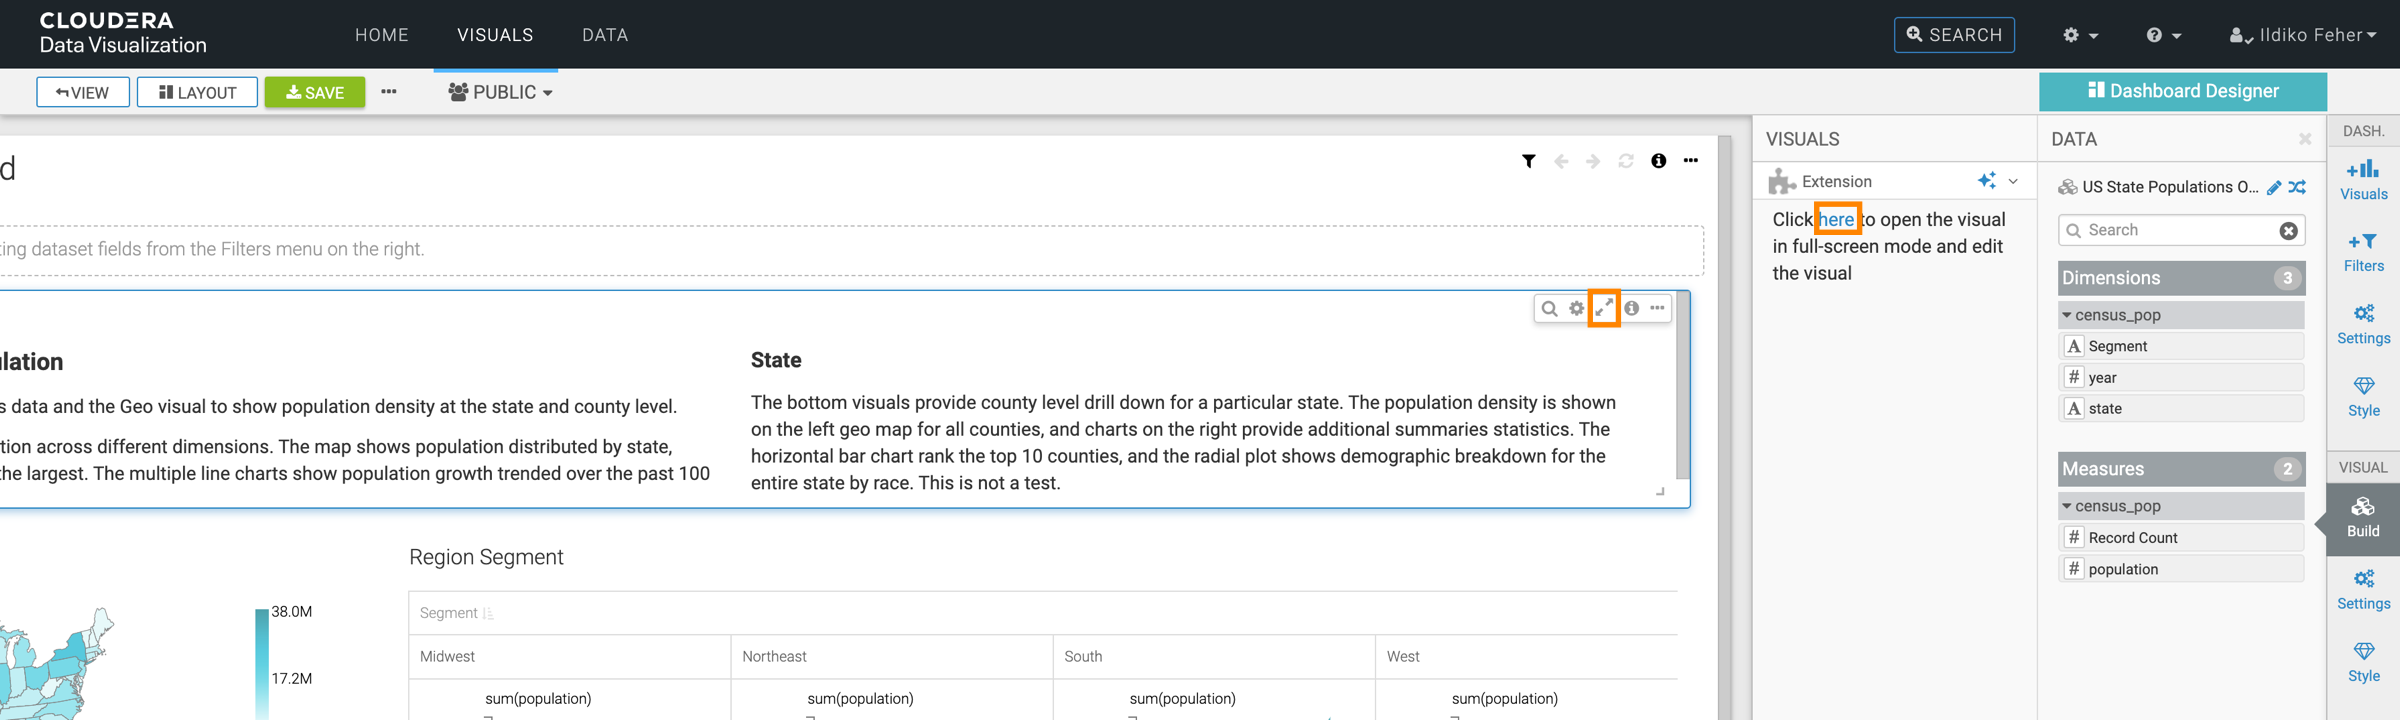
Task: Click the dashboard filter funnel icon
Action: pyautogui.click(x=1528, y=161)
